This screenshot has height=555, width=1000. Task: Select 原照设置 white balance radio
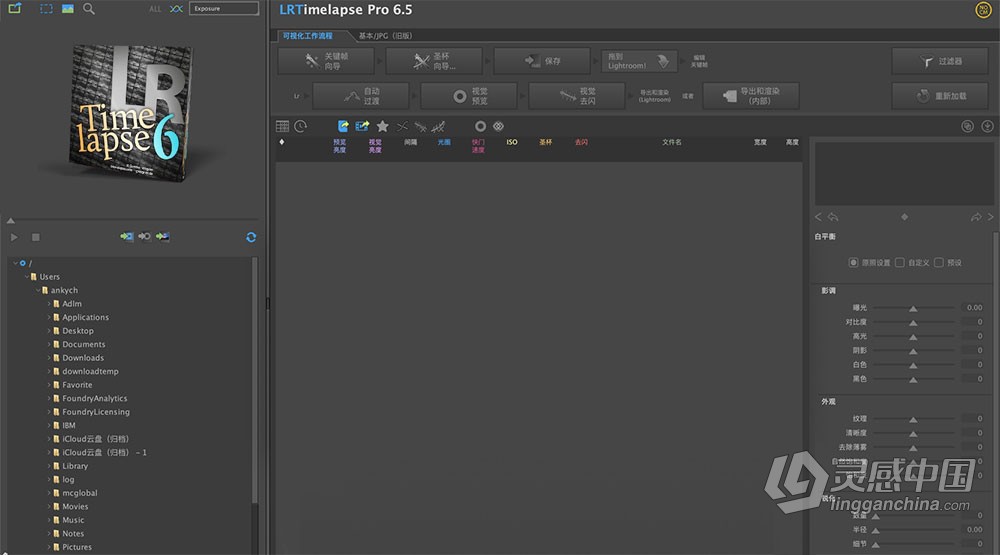[x=853, y=262]
